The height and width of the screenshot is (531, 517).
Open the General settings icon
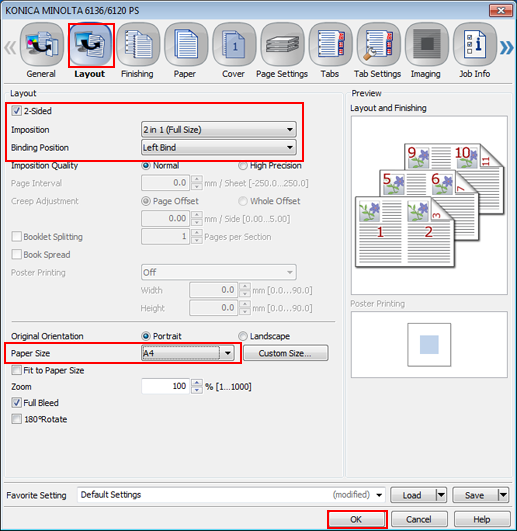[42, 44]
